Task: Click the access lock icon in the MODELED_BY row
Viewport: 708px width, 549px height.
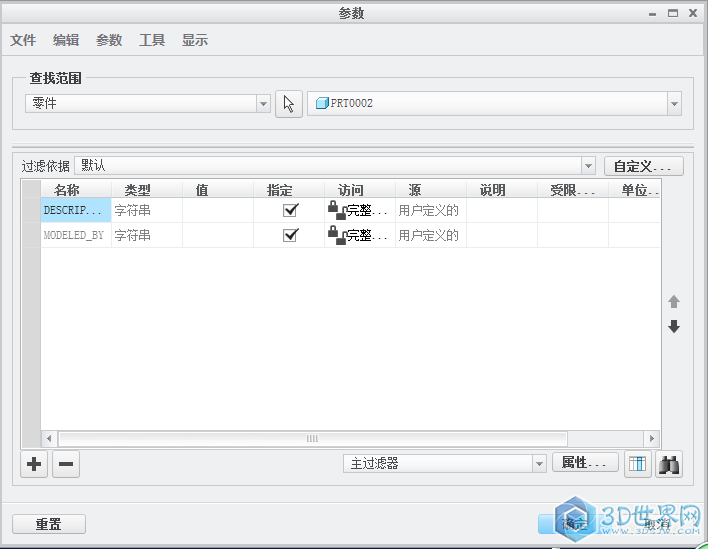Action: tap(336, 235)
